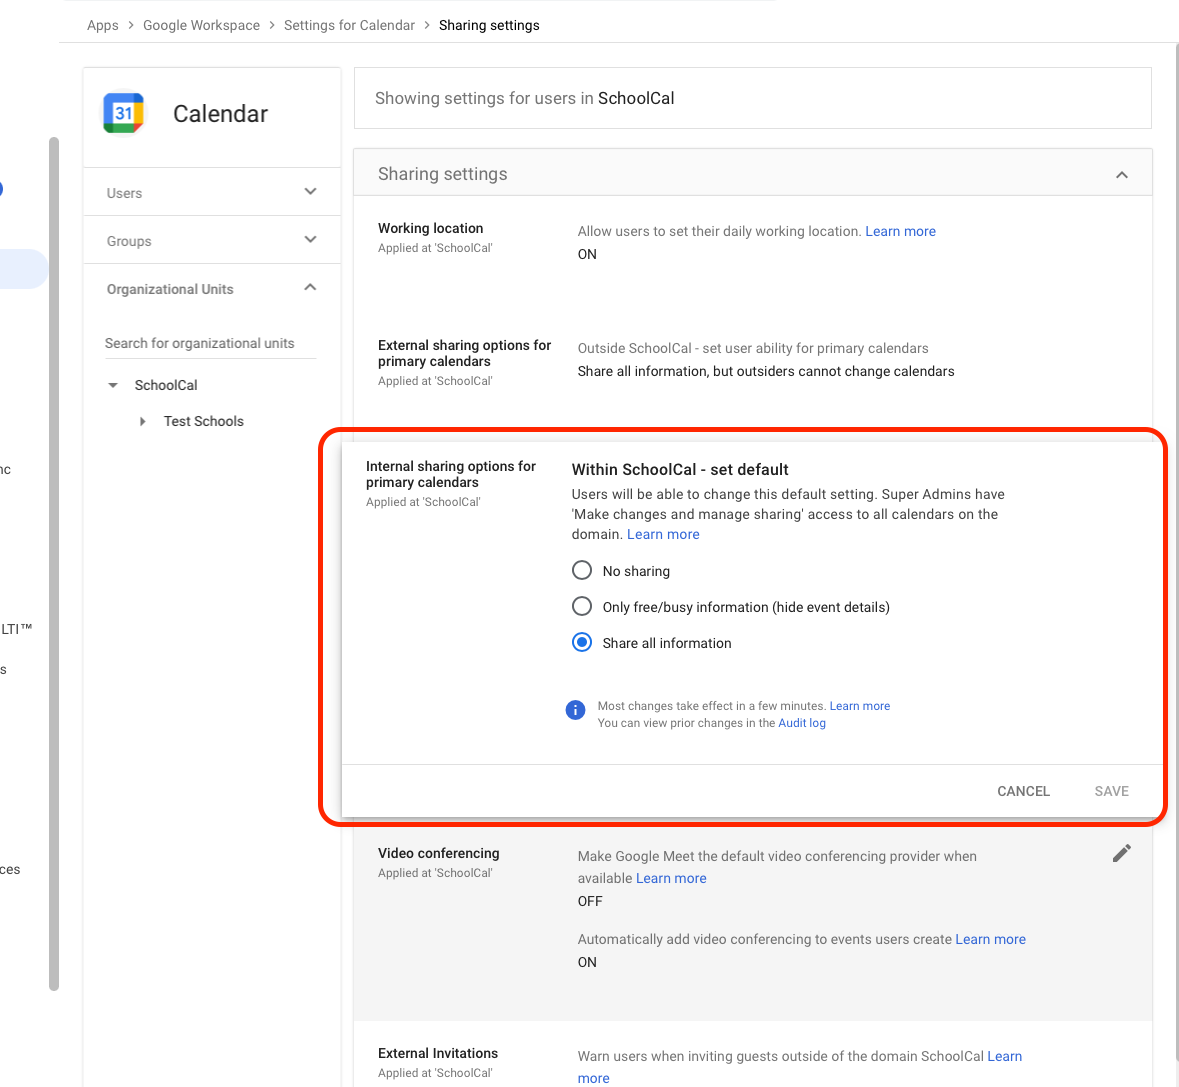
Task: Open Settings for Calendar breadcrumb
Action: [x=350, y=25]
